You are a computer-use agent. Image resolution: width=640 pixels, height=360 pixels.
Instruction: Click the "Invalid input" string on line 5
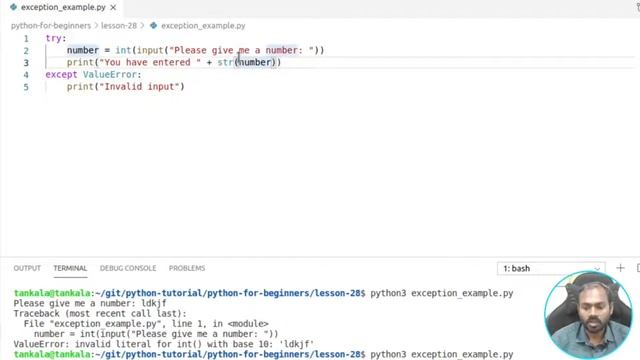point(139,87)
